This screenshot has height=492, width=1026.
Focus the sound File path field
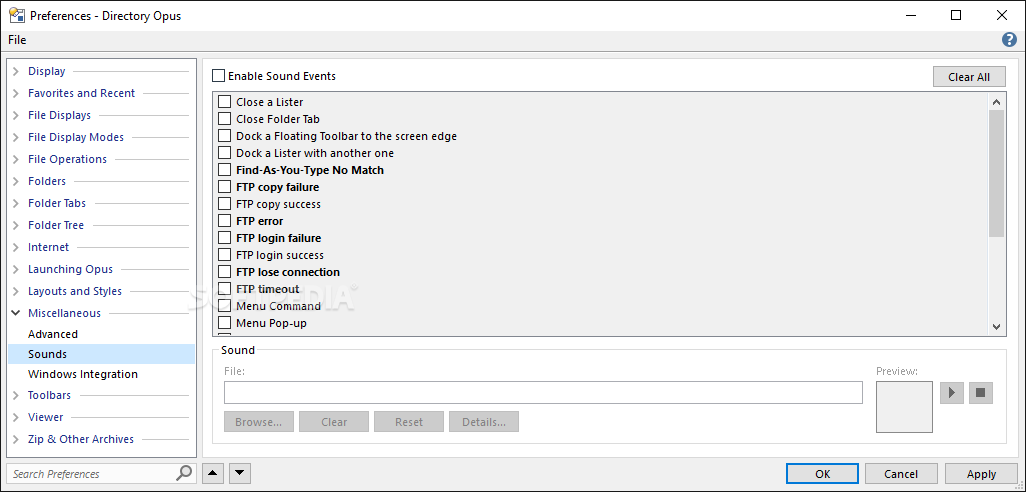tap(543, 393)
